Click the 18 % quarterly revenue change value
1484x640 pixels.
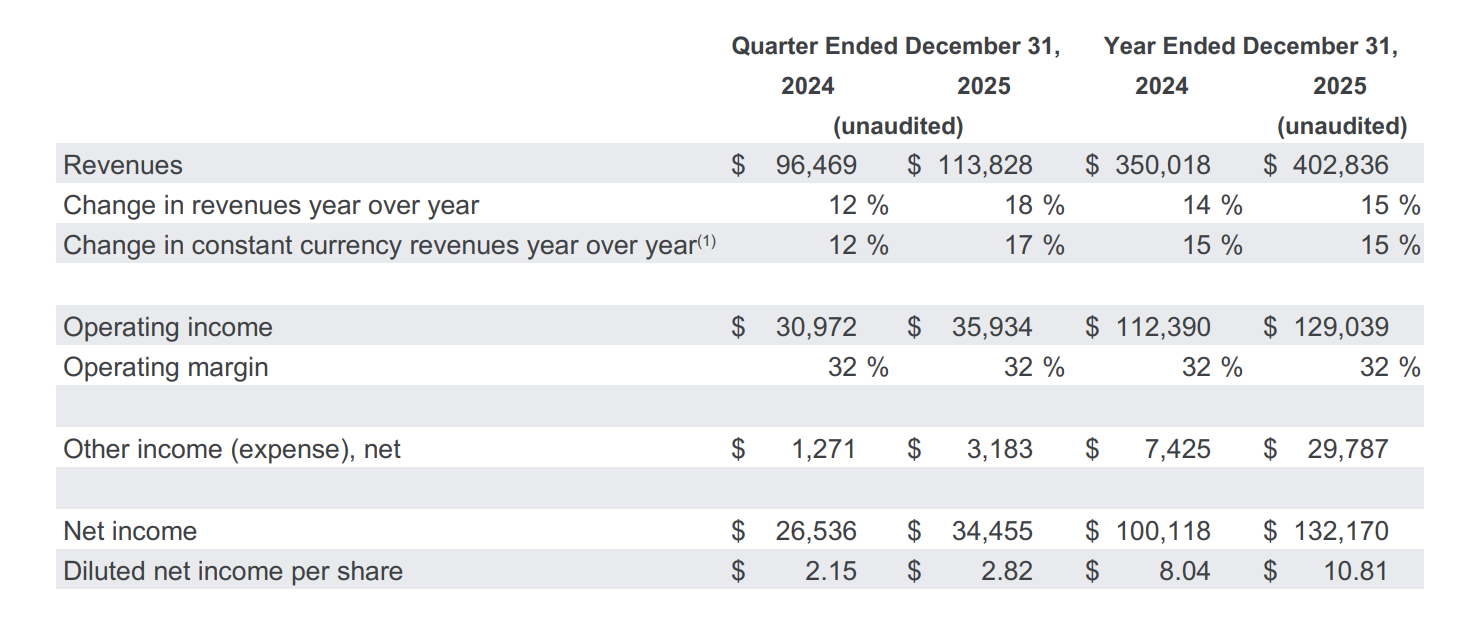pyautogui.click(x=1034, y=205)
